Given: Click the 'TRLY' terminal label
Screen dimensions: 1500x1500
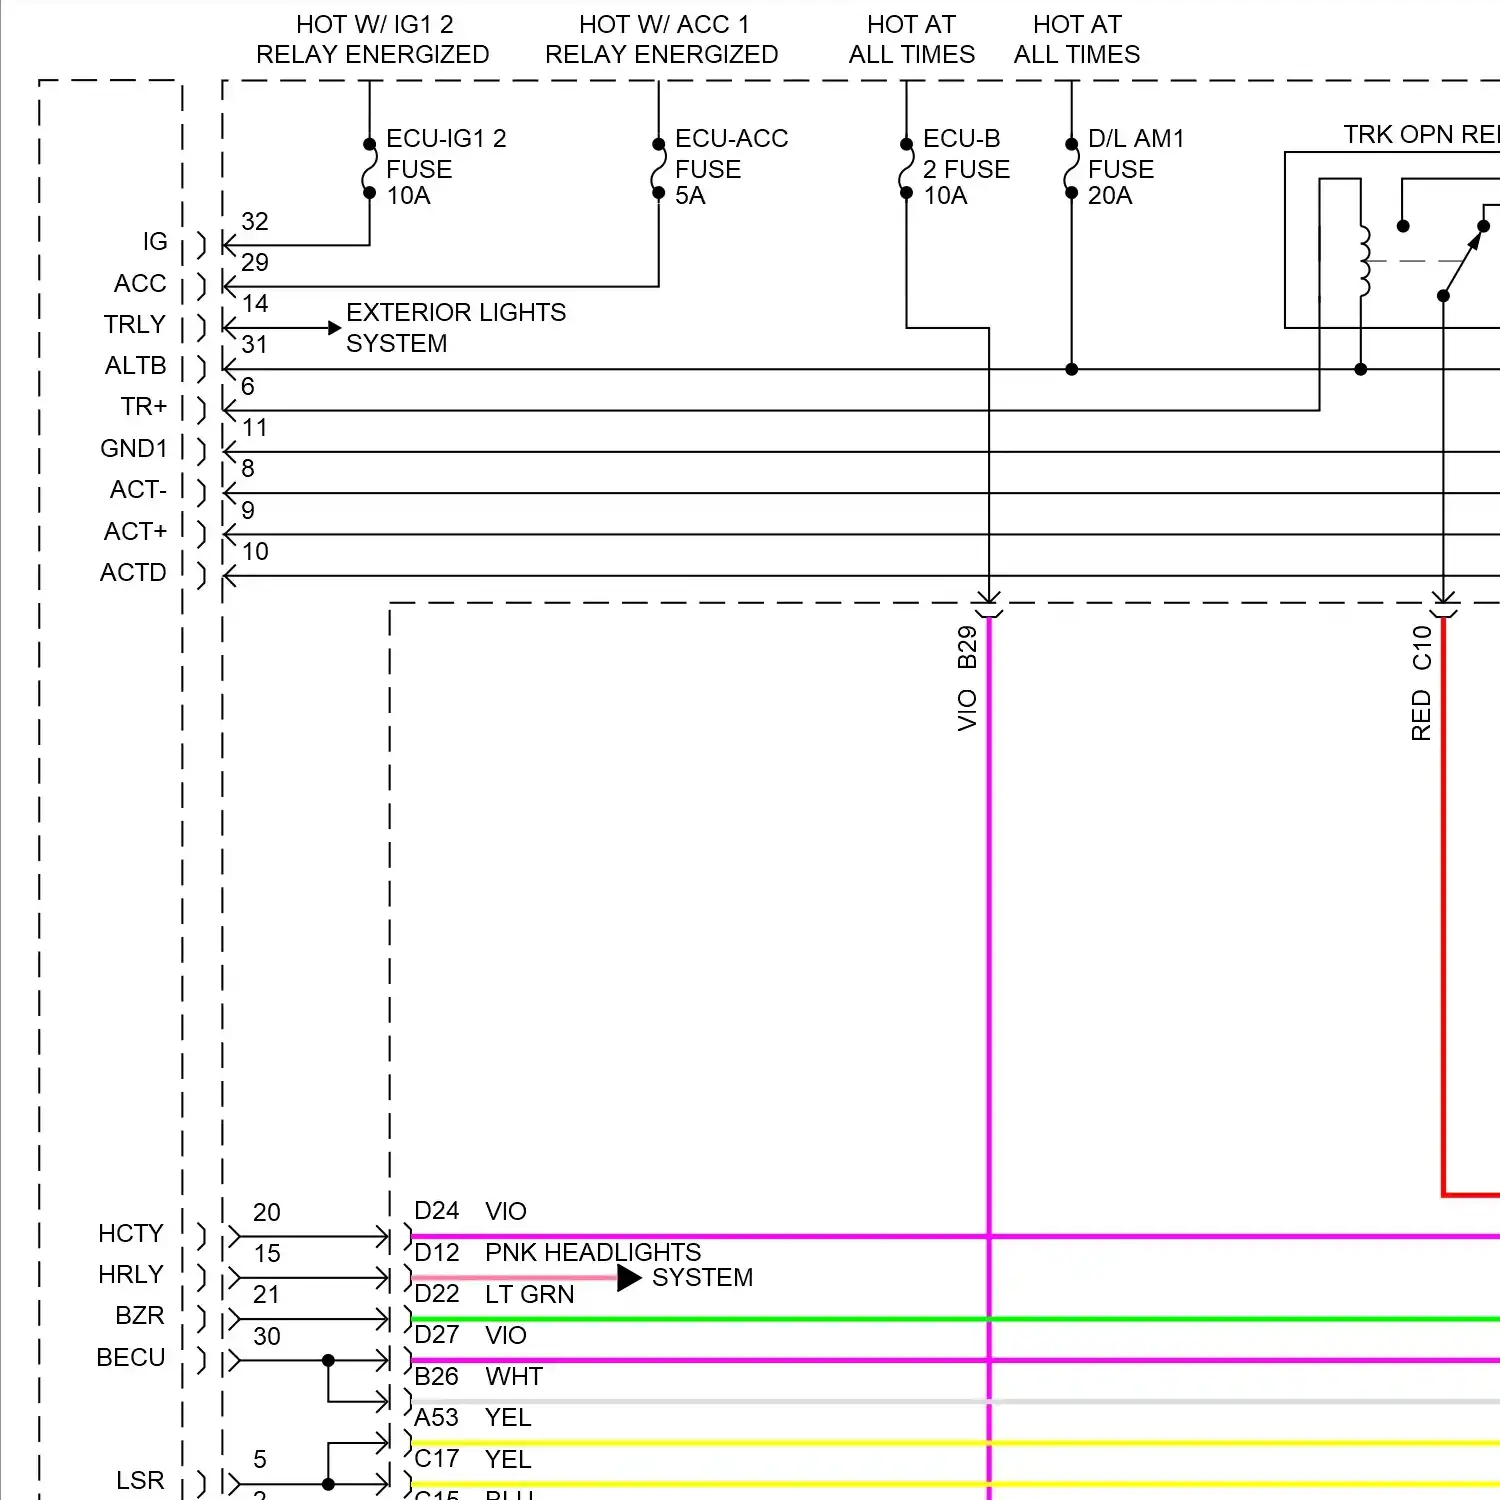Looking at the screenshot, I should click(x=135, y=325).
